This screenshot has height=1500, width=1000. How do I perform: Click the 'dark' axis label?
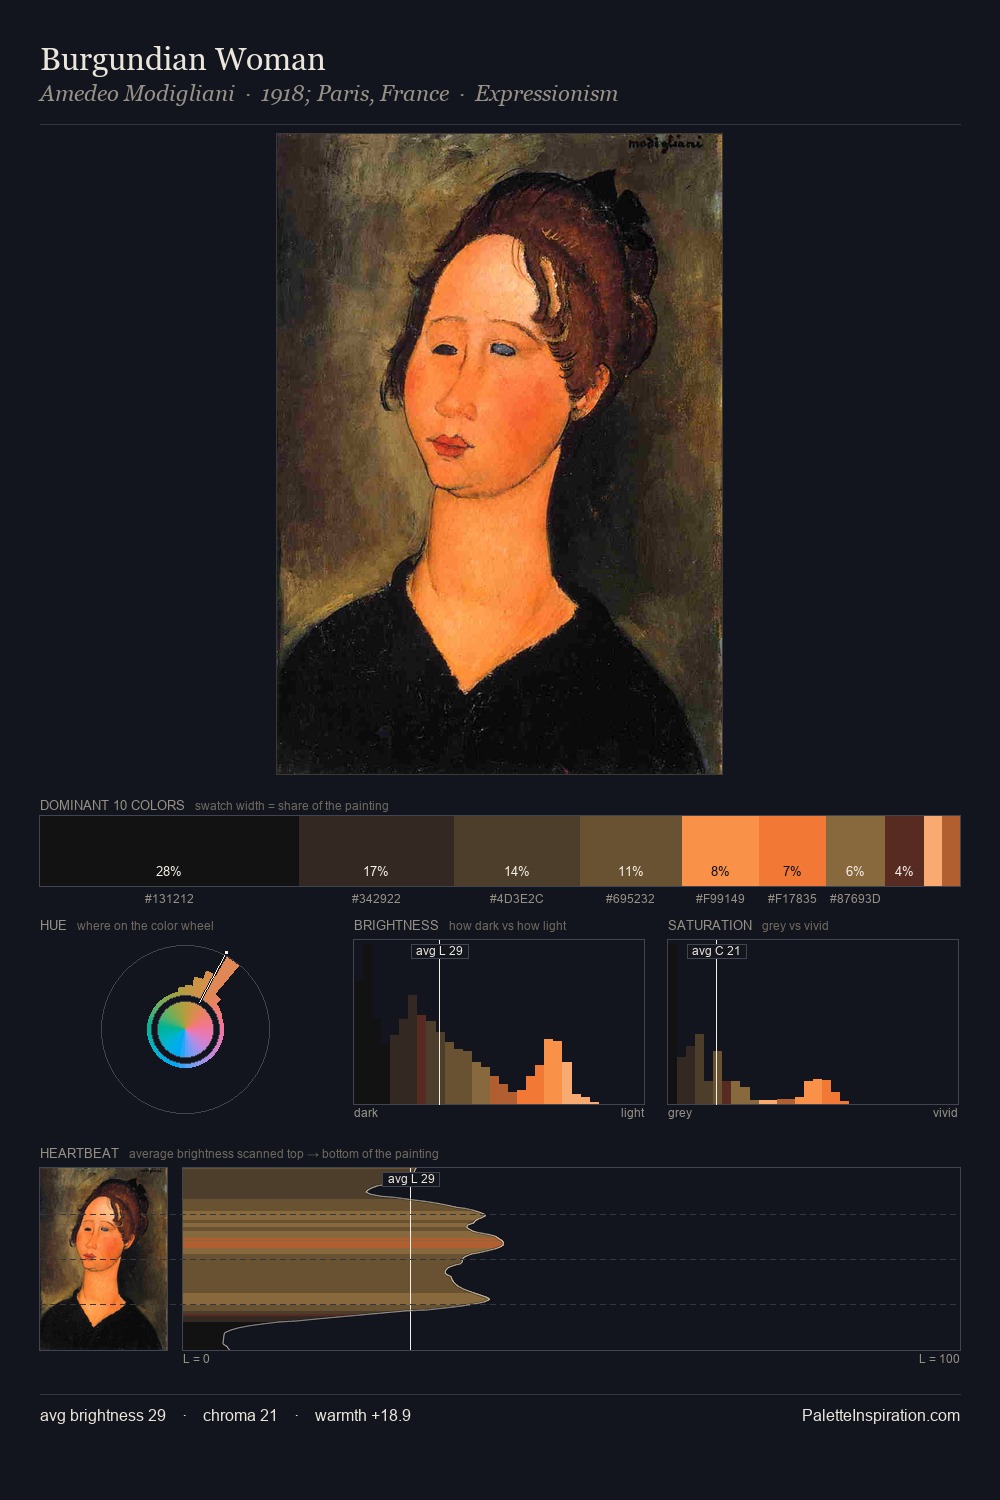coord(366,1113)
